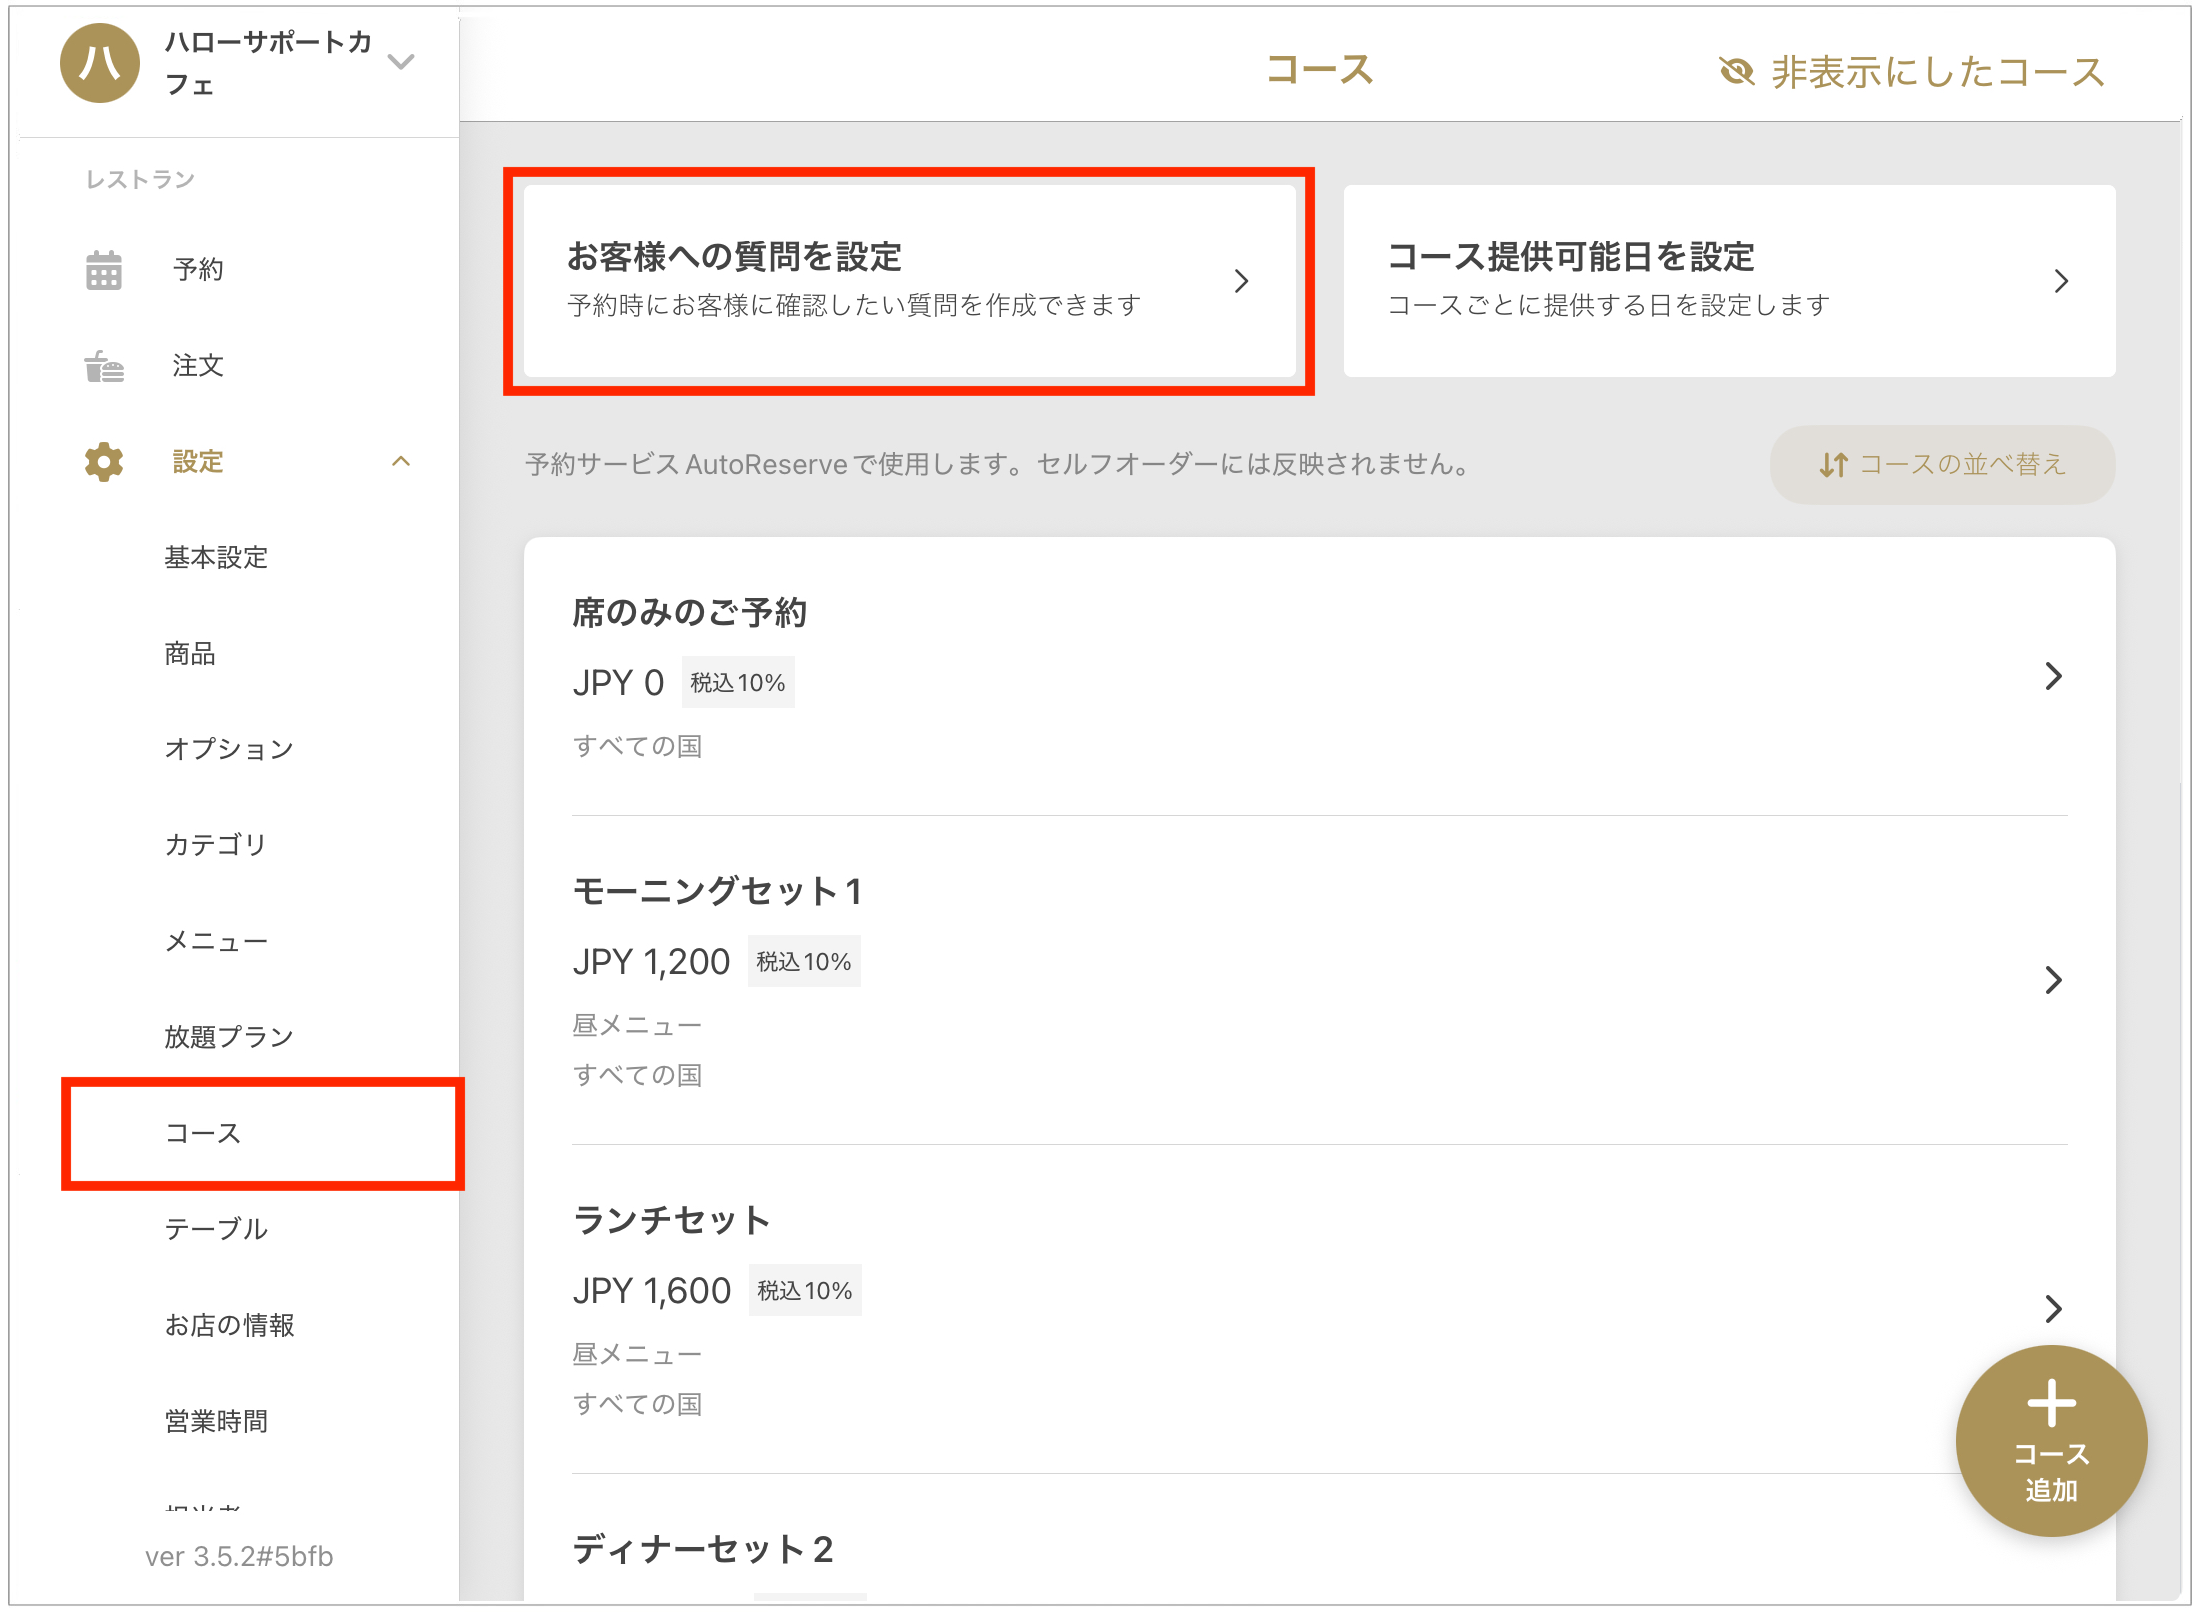Select 営業時間 sidebar item
The image size is (2198, 1612).
[x=216, y=1421]
